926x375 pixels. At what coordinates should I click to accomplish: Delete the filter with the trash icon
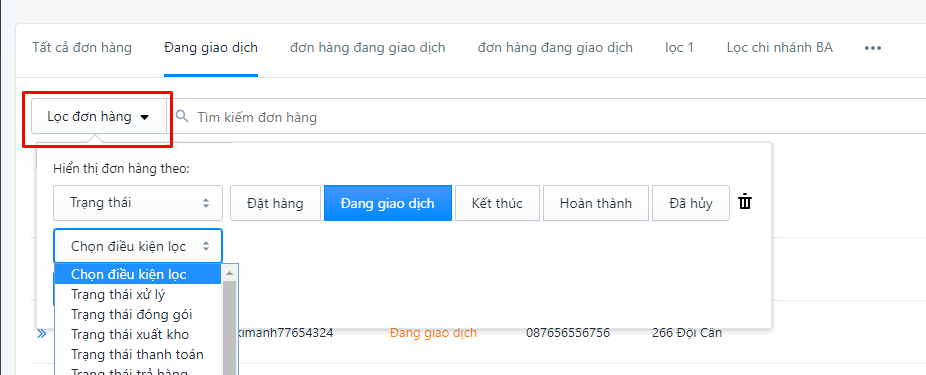pyautogui.click(x=745, y=202)
